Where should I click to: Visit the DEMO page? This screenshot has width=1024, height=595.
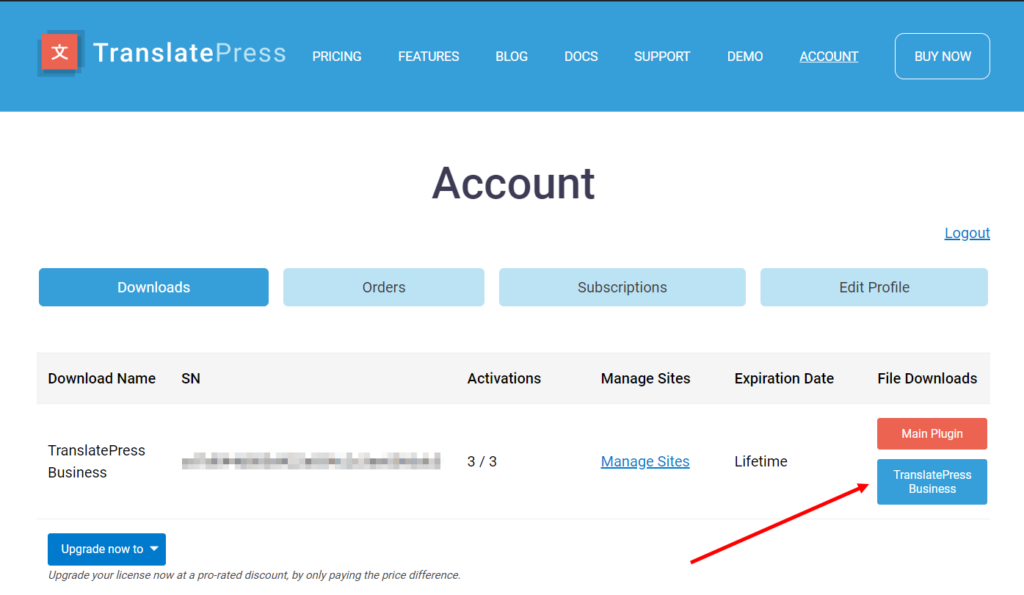pos(744,57)
